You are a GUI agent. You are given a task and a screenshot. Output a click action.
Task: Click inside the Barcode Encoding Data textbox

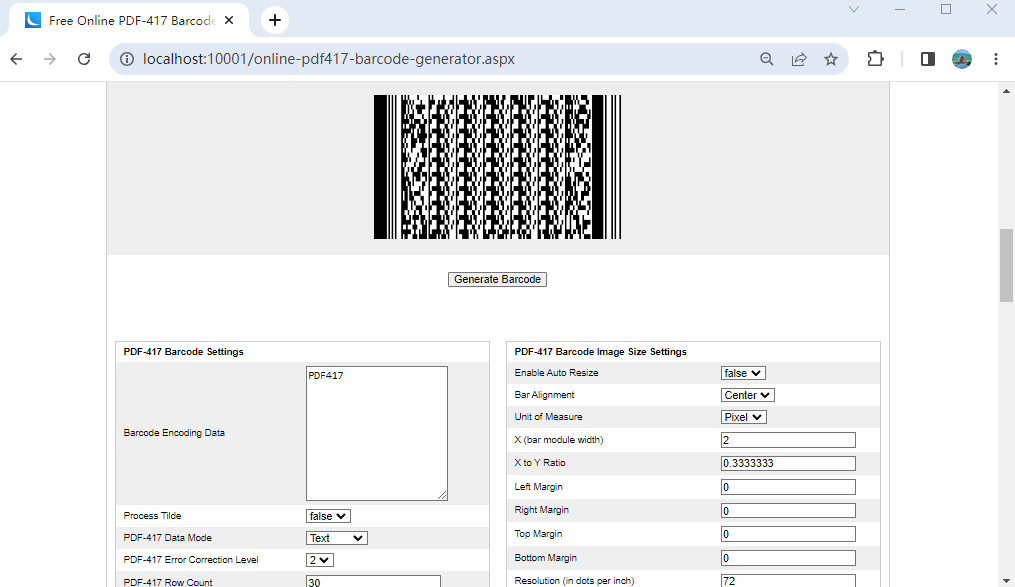pyautogui.click(x=376, y=432)
